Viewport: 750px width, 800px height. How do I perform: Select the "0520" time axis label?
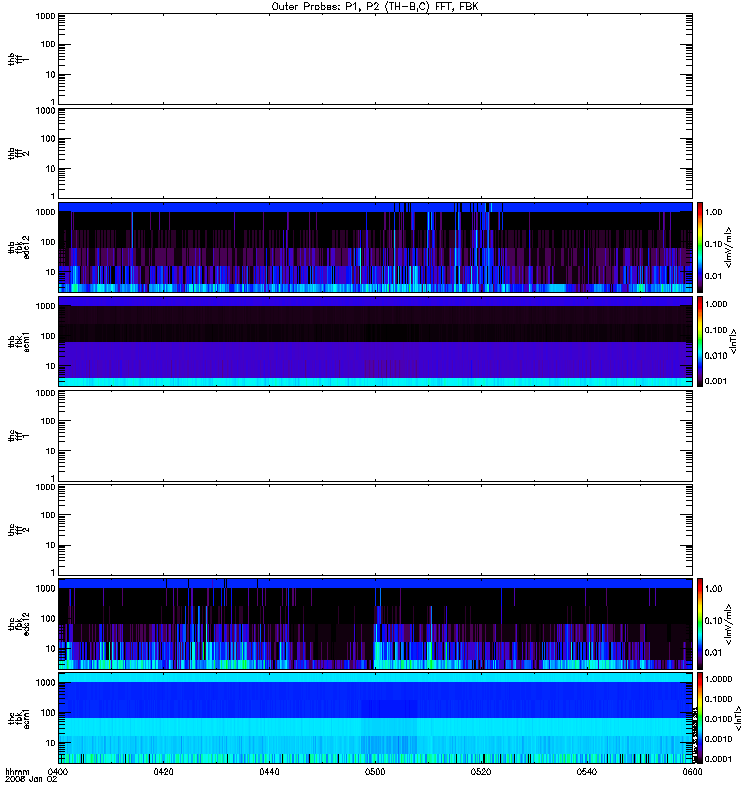(481, 771)
